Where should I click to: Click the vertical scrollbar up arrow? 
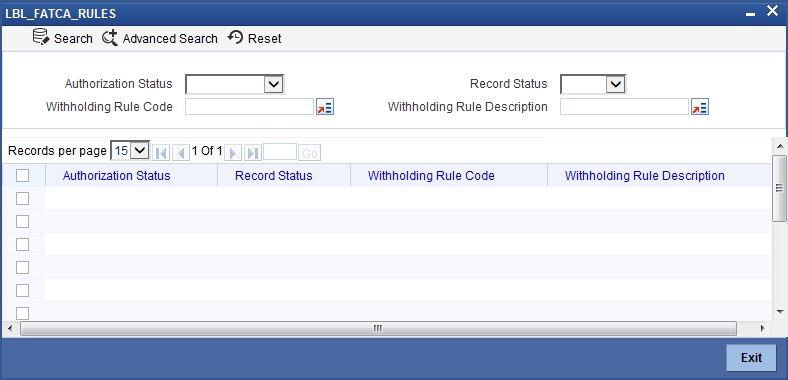tap(780, 146)
